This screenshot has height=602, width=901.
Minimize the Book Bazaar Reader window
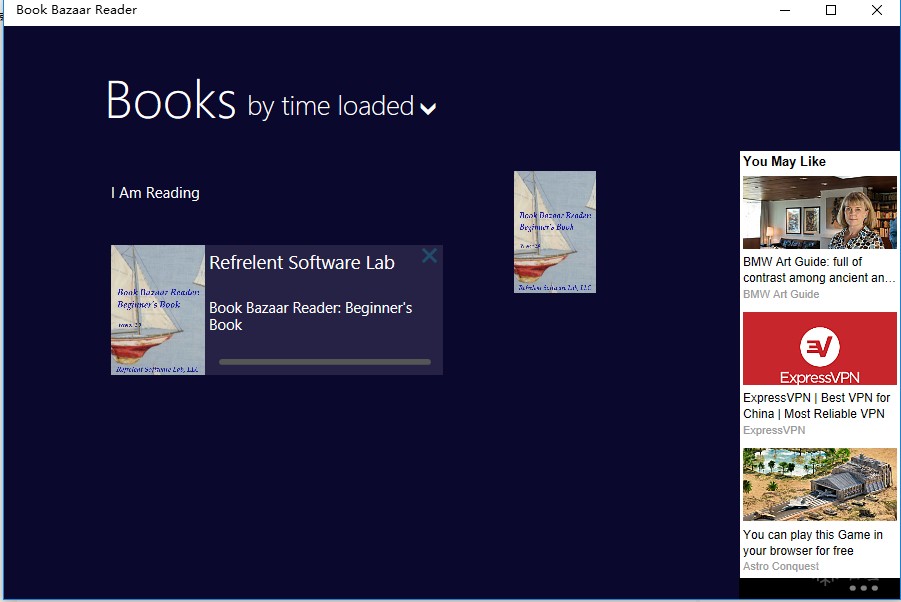tap(785, 10)
